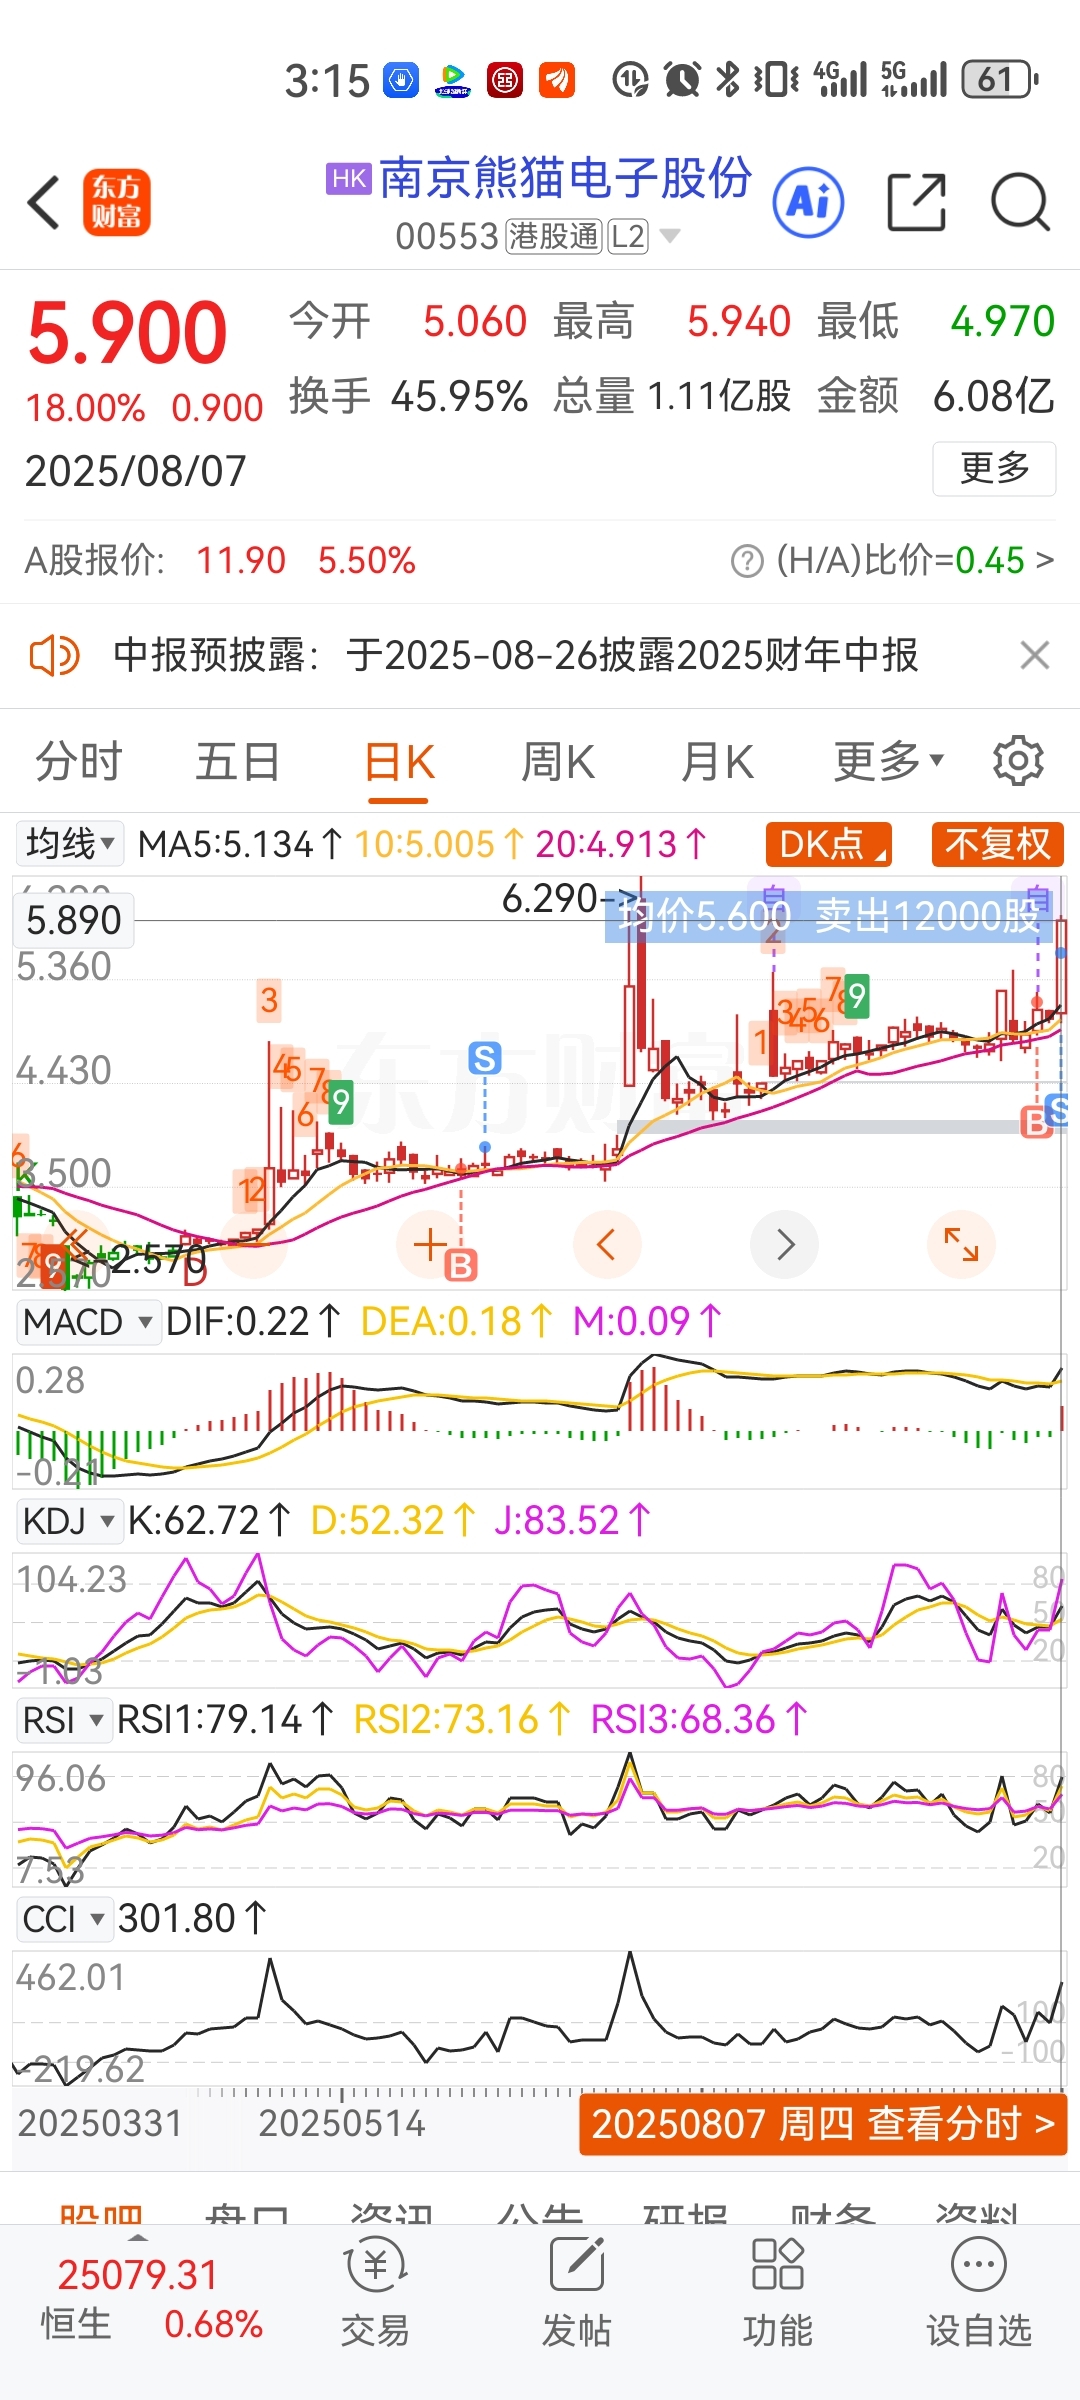The image size is (1080, 2400).
Task: Open the AI assistant icon
Action: tap(808, 202)
